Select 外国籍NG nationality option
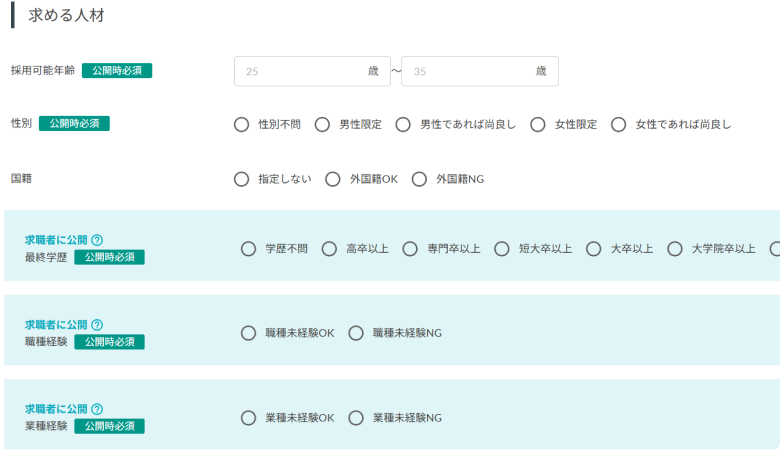 point(419,179)
